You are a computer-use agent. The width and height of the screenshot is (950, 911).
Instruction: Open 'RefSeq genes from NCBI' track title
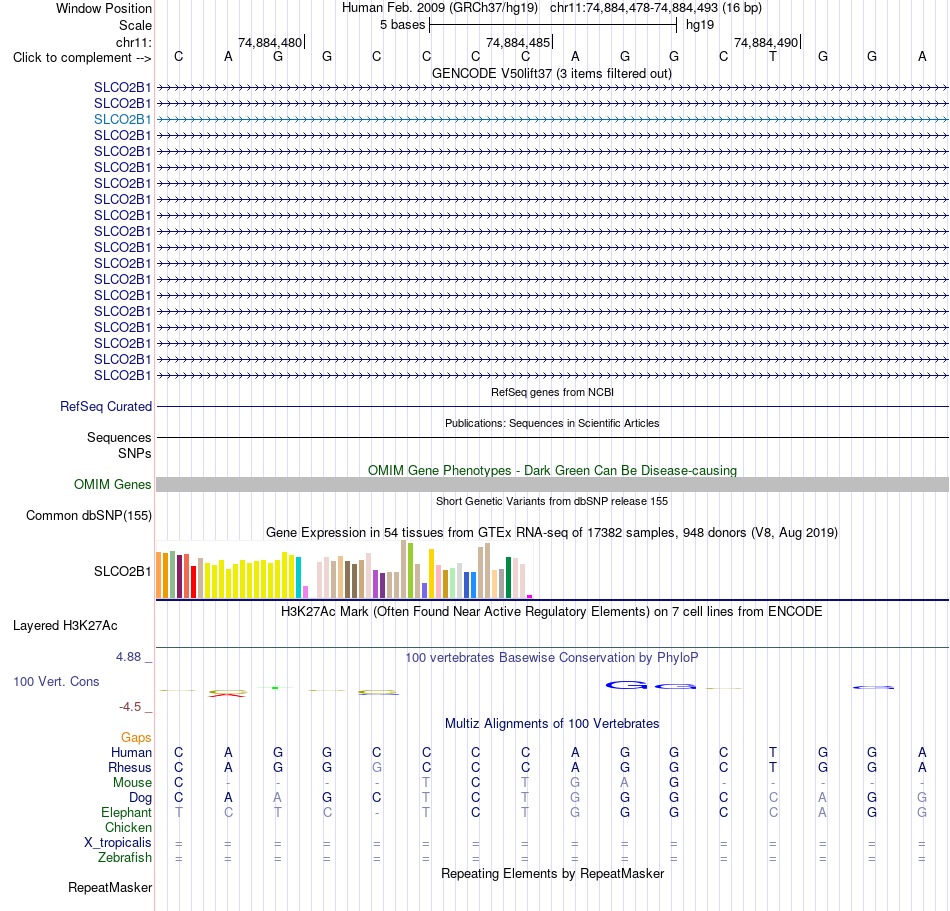552,393
